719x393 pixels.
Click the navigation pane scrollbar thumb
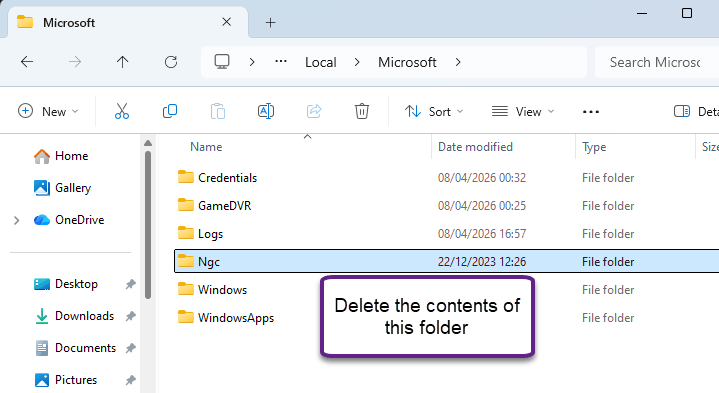(148, 225)
